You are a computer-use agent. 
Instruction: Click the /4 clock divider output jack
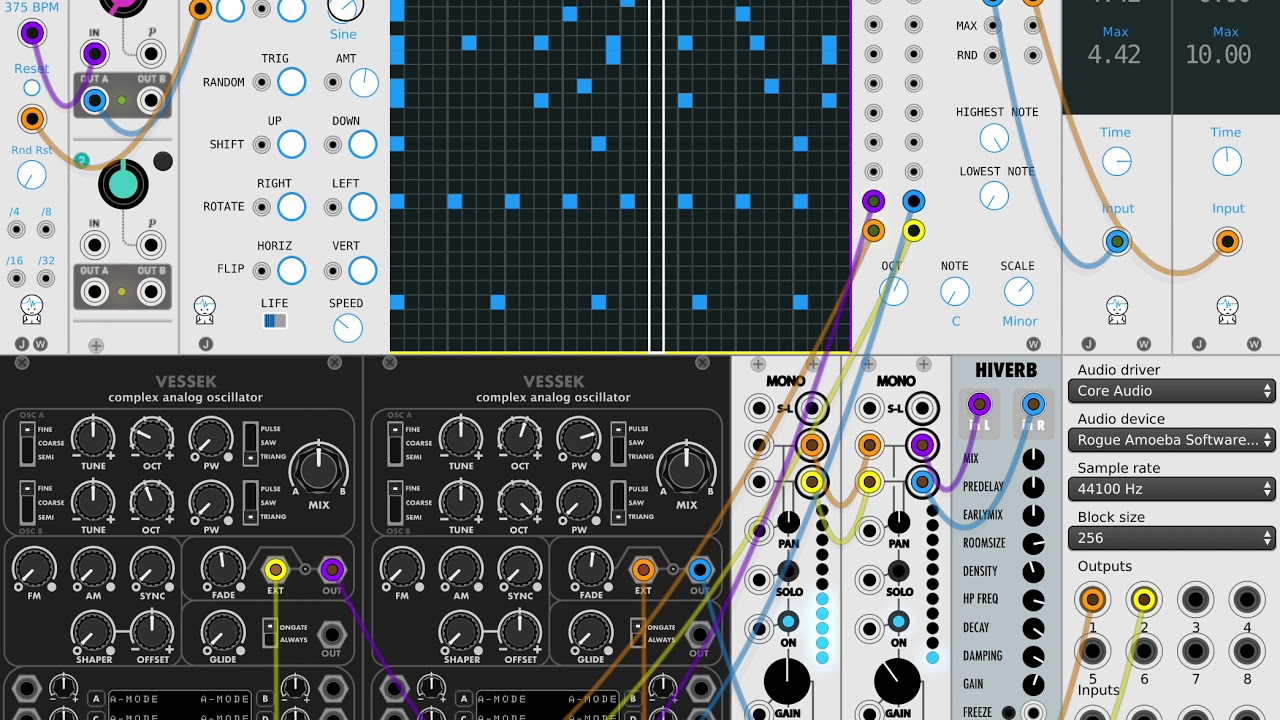coord(16,229)
